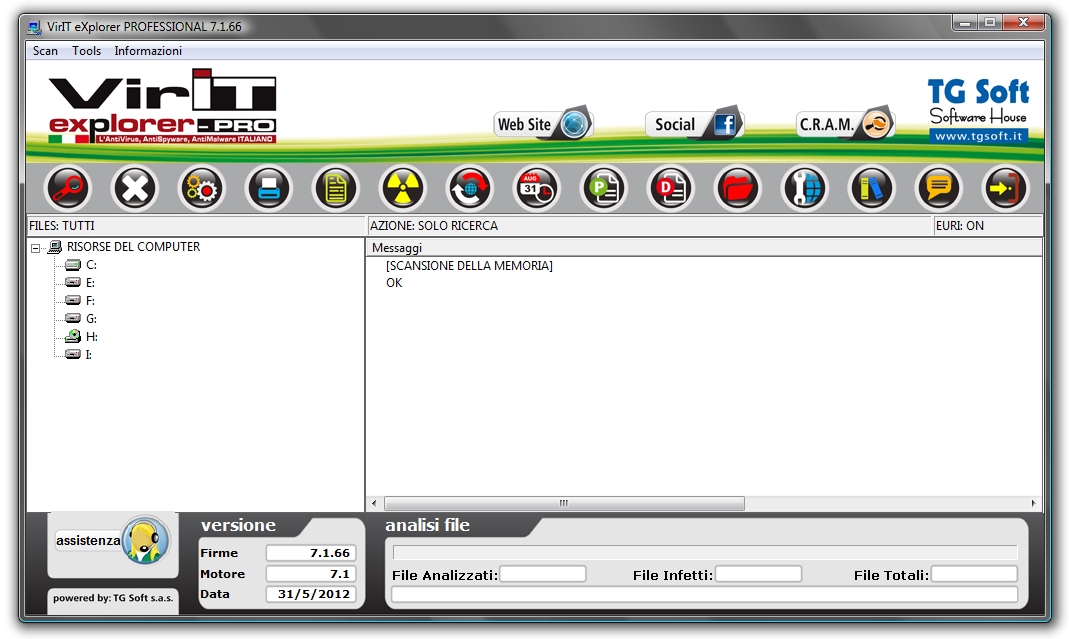Click the yellow chat message icon
This screenshot has width=1069, height=639.
(938, 188)
